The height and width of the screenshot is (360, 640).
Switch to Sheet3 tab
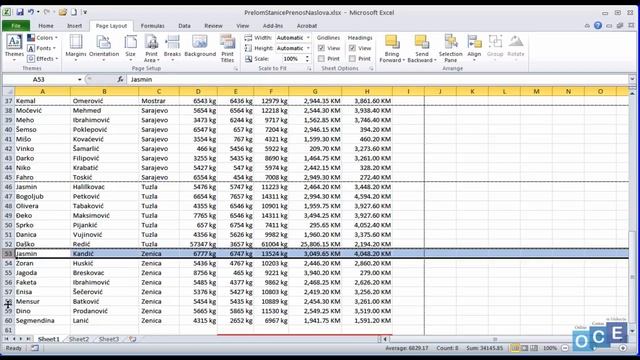[109, 339]
